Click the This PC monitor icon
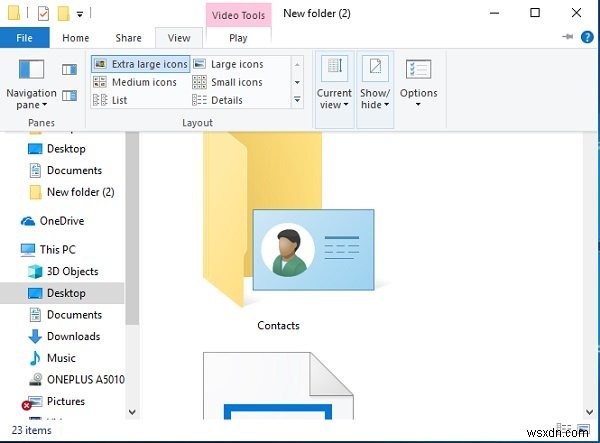The image size is (600, 443). pos(28,250)
